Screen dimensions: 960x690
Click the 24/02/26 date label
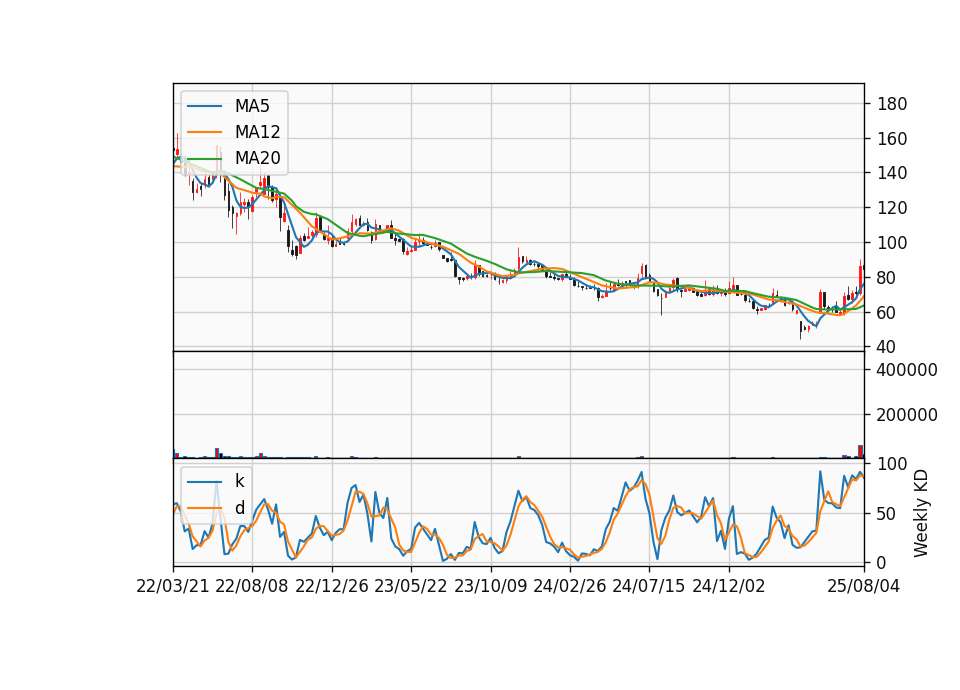[x=570, y=586]
